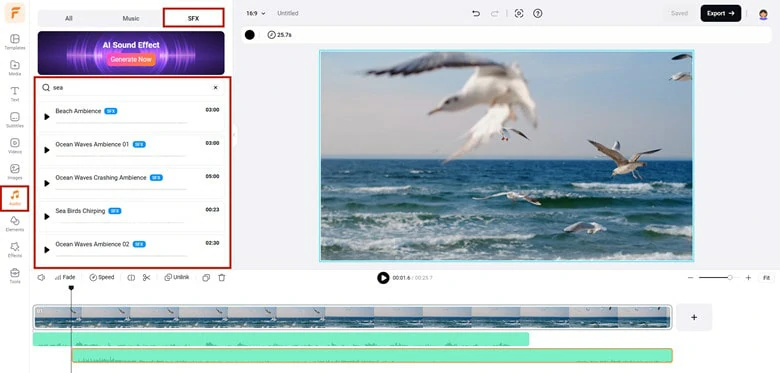The image size is (780, 373).
Task: Open the Media panel in sidebar
Action: (15, 68)
